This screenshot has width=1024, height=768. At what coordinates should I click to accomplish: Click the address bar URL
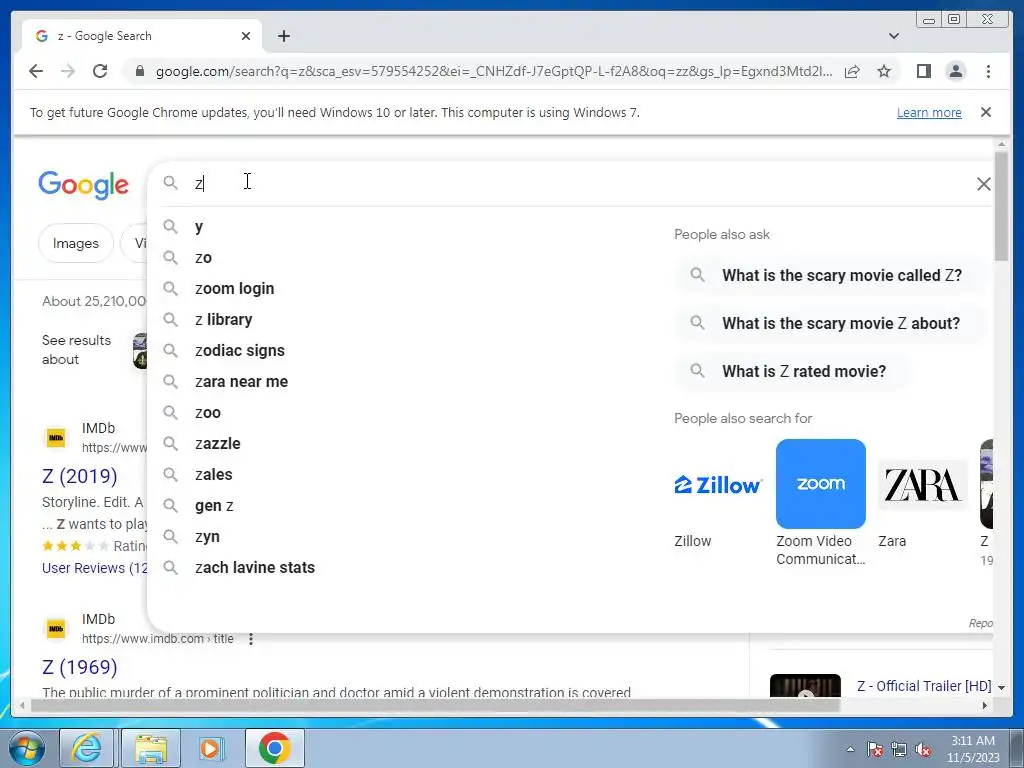tap(494, 71)
